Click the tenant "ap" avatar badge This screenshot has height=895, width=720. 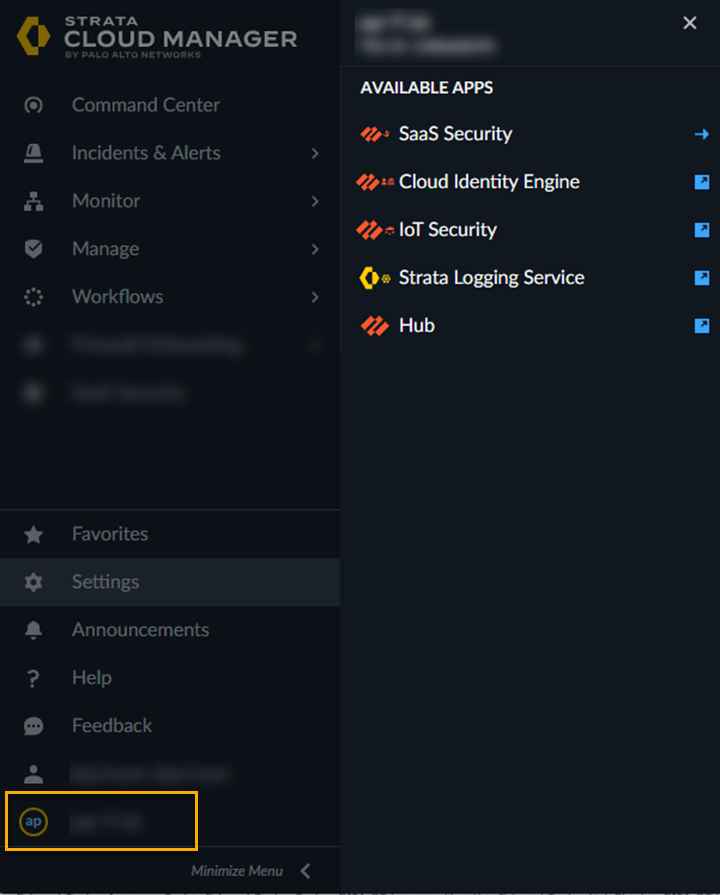[33, 822]
